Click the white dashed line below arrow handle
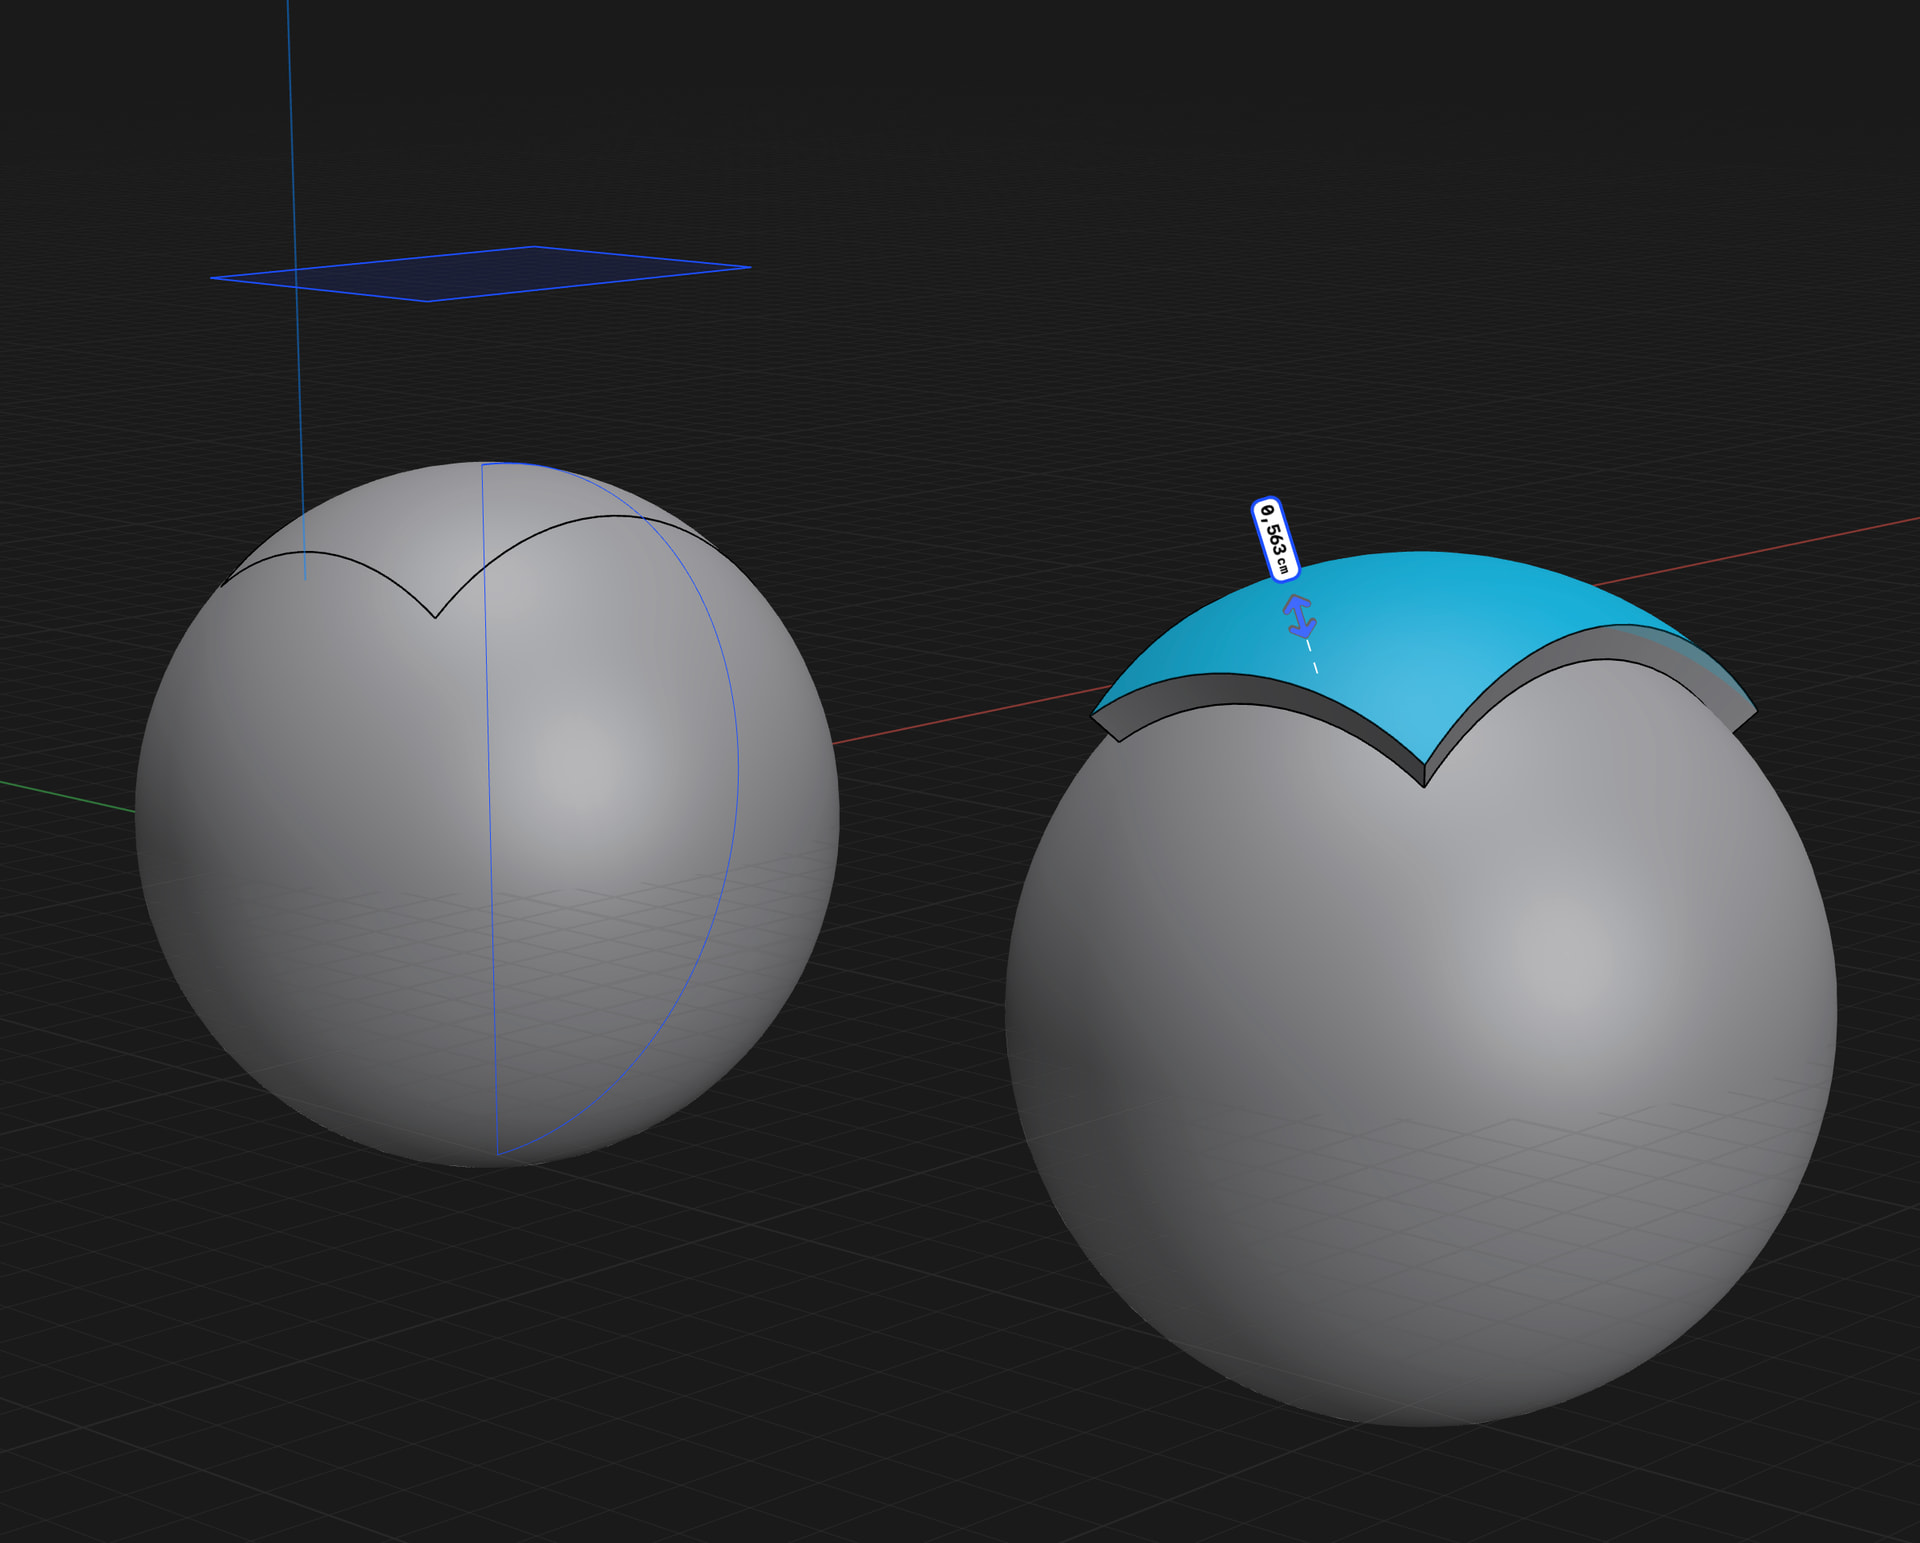 pyautogui.click(x=1312, y=657)
